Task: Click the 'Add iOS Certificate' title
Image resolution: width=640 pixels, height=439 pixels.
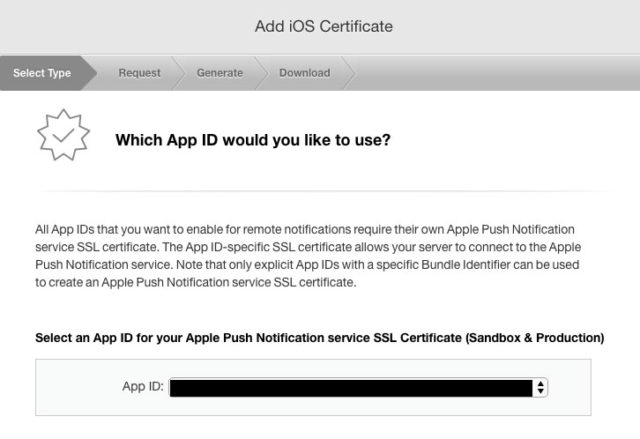Action: (x=324, y=27)
